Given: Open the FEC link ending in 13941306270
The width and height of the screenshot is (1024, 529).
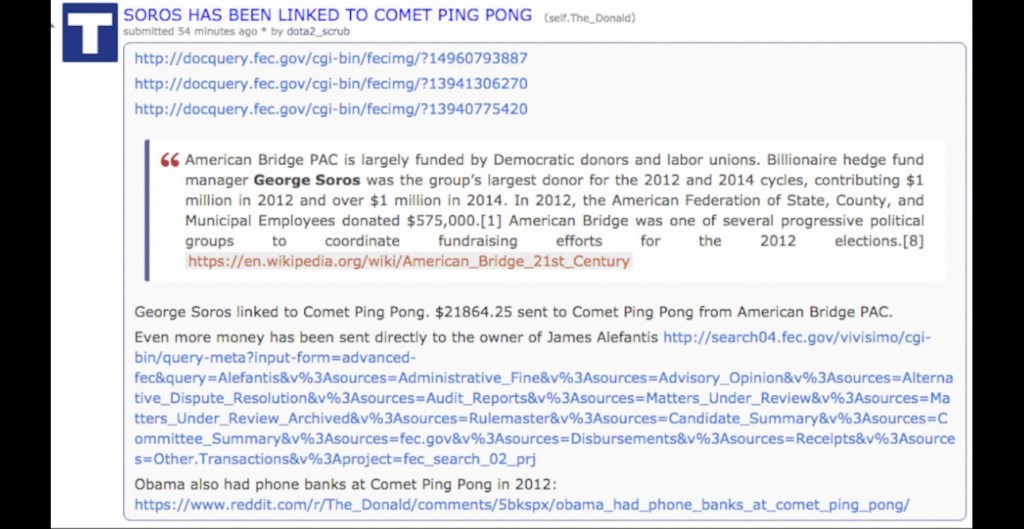Looking at the screenshot, I should [331, 84].
